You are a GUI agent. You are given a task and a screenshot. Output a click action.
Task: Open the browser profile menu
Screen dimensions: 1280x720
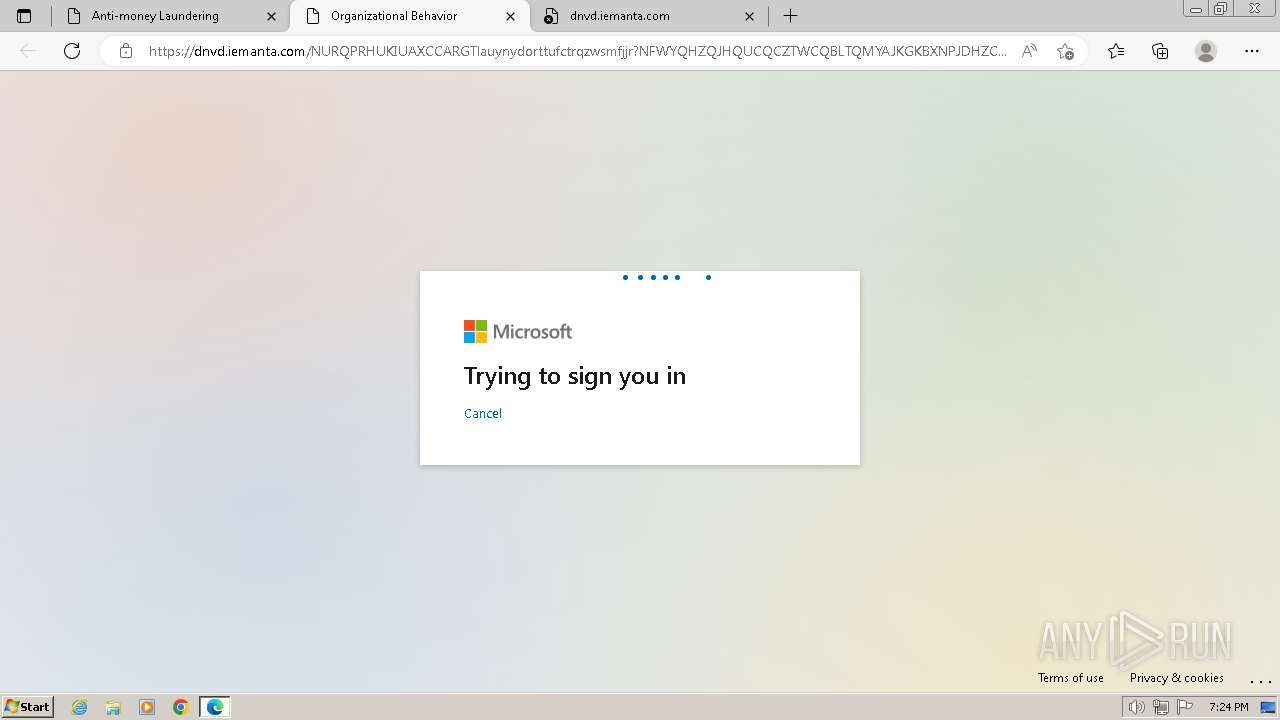1206,51
